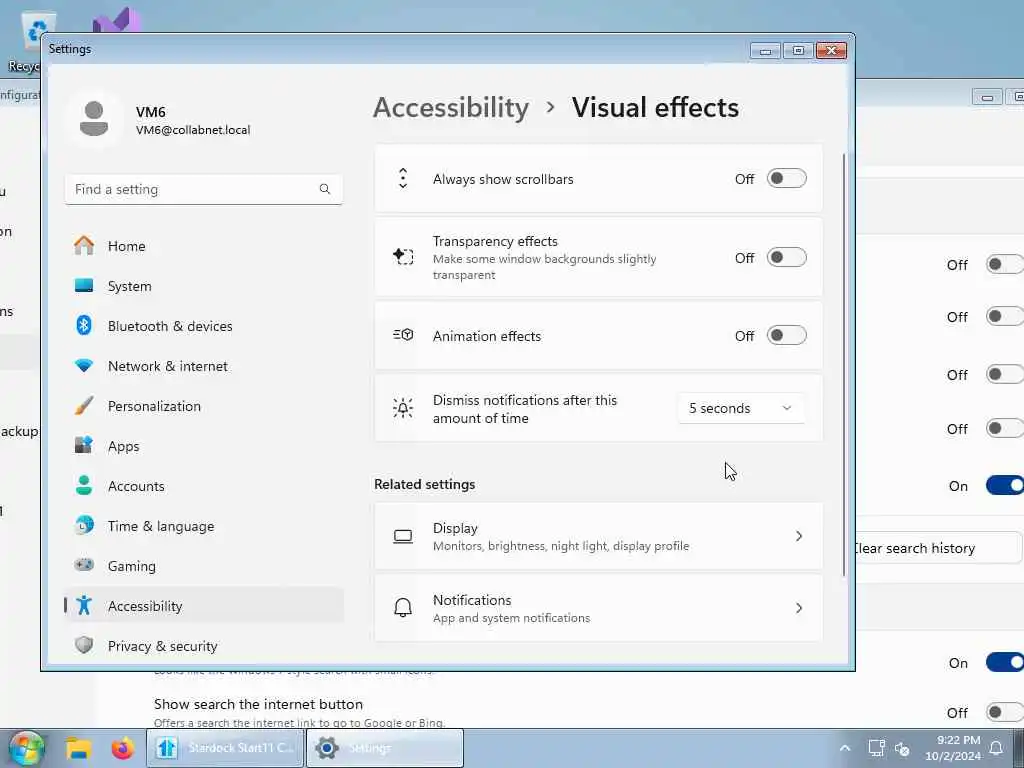Switch to Stardock Start11 taskbar button
Screen dimensions: 1024x768
225,748
